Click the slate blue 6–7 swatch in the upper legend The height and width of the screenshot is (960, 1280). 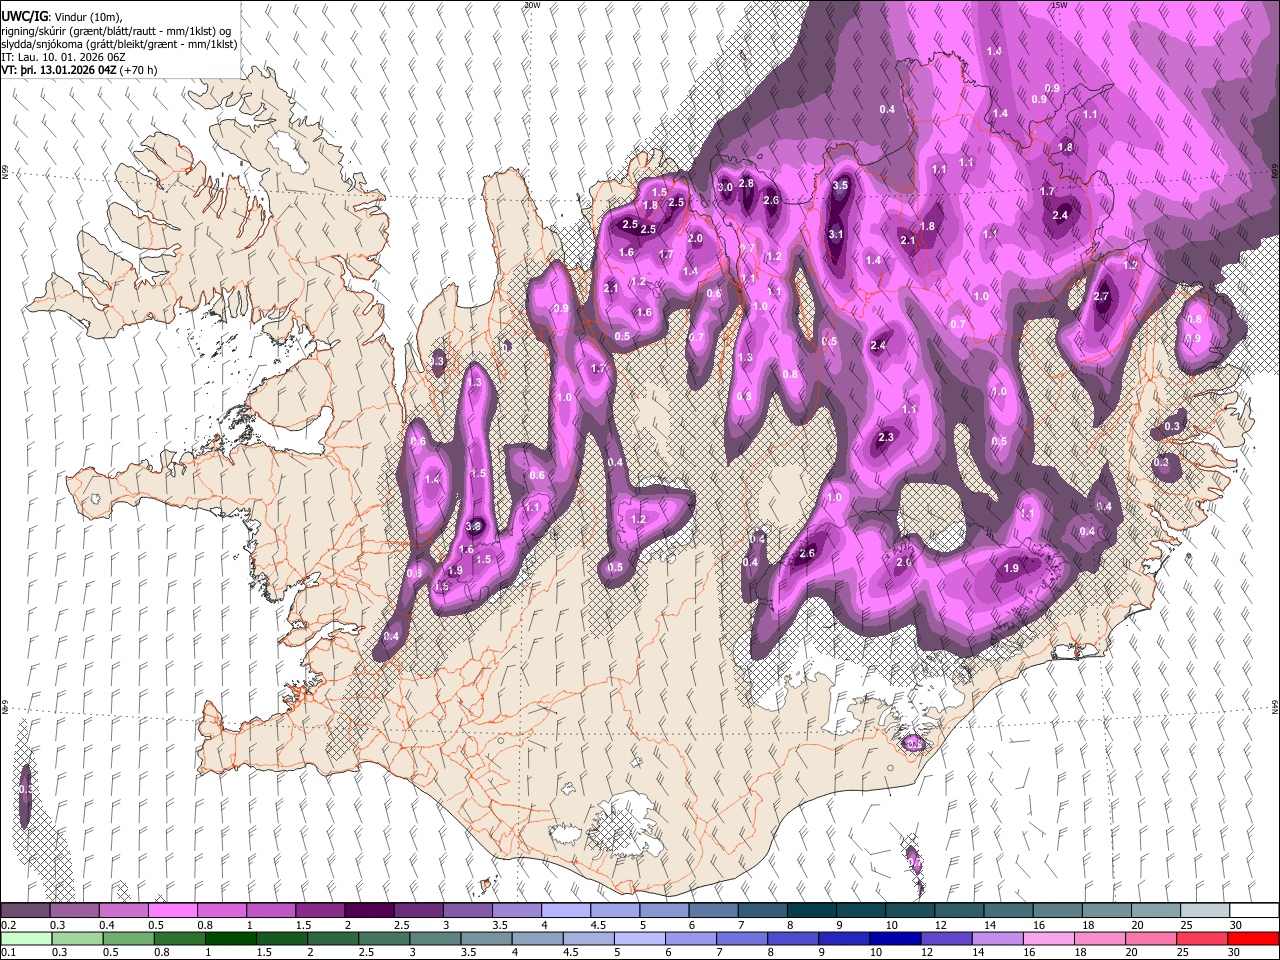tap(713, 911)
